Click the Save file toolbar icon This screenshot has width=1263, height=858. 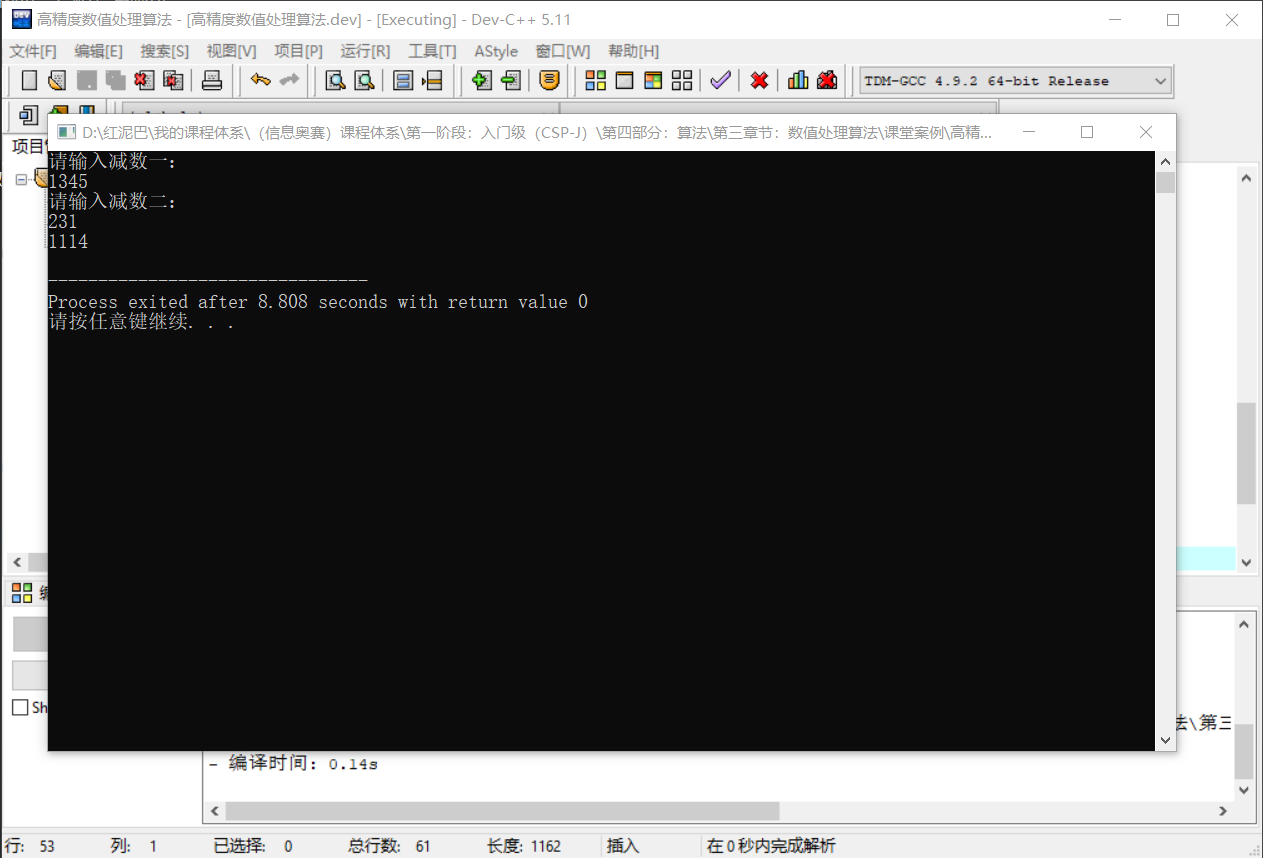(87, 81)
